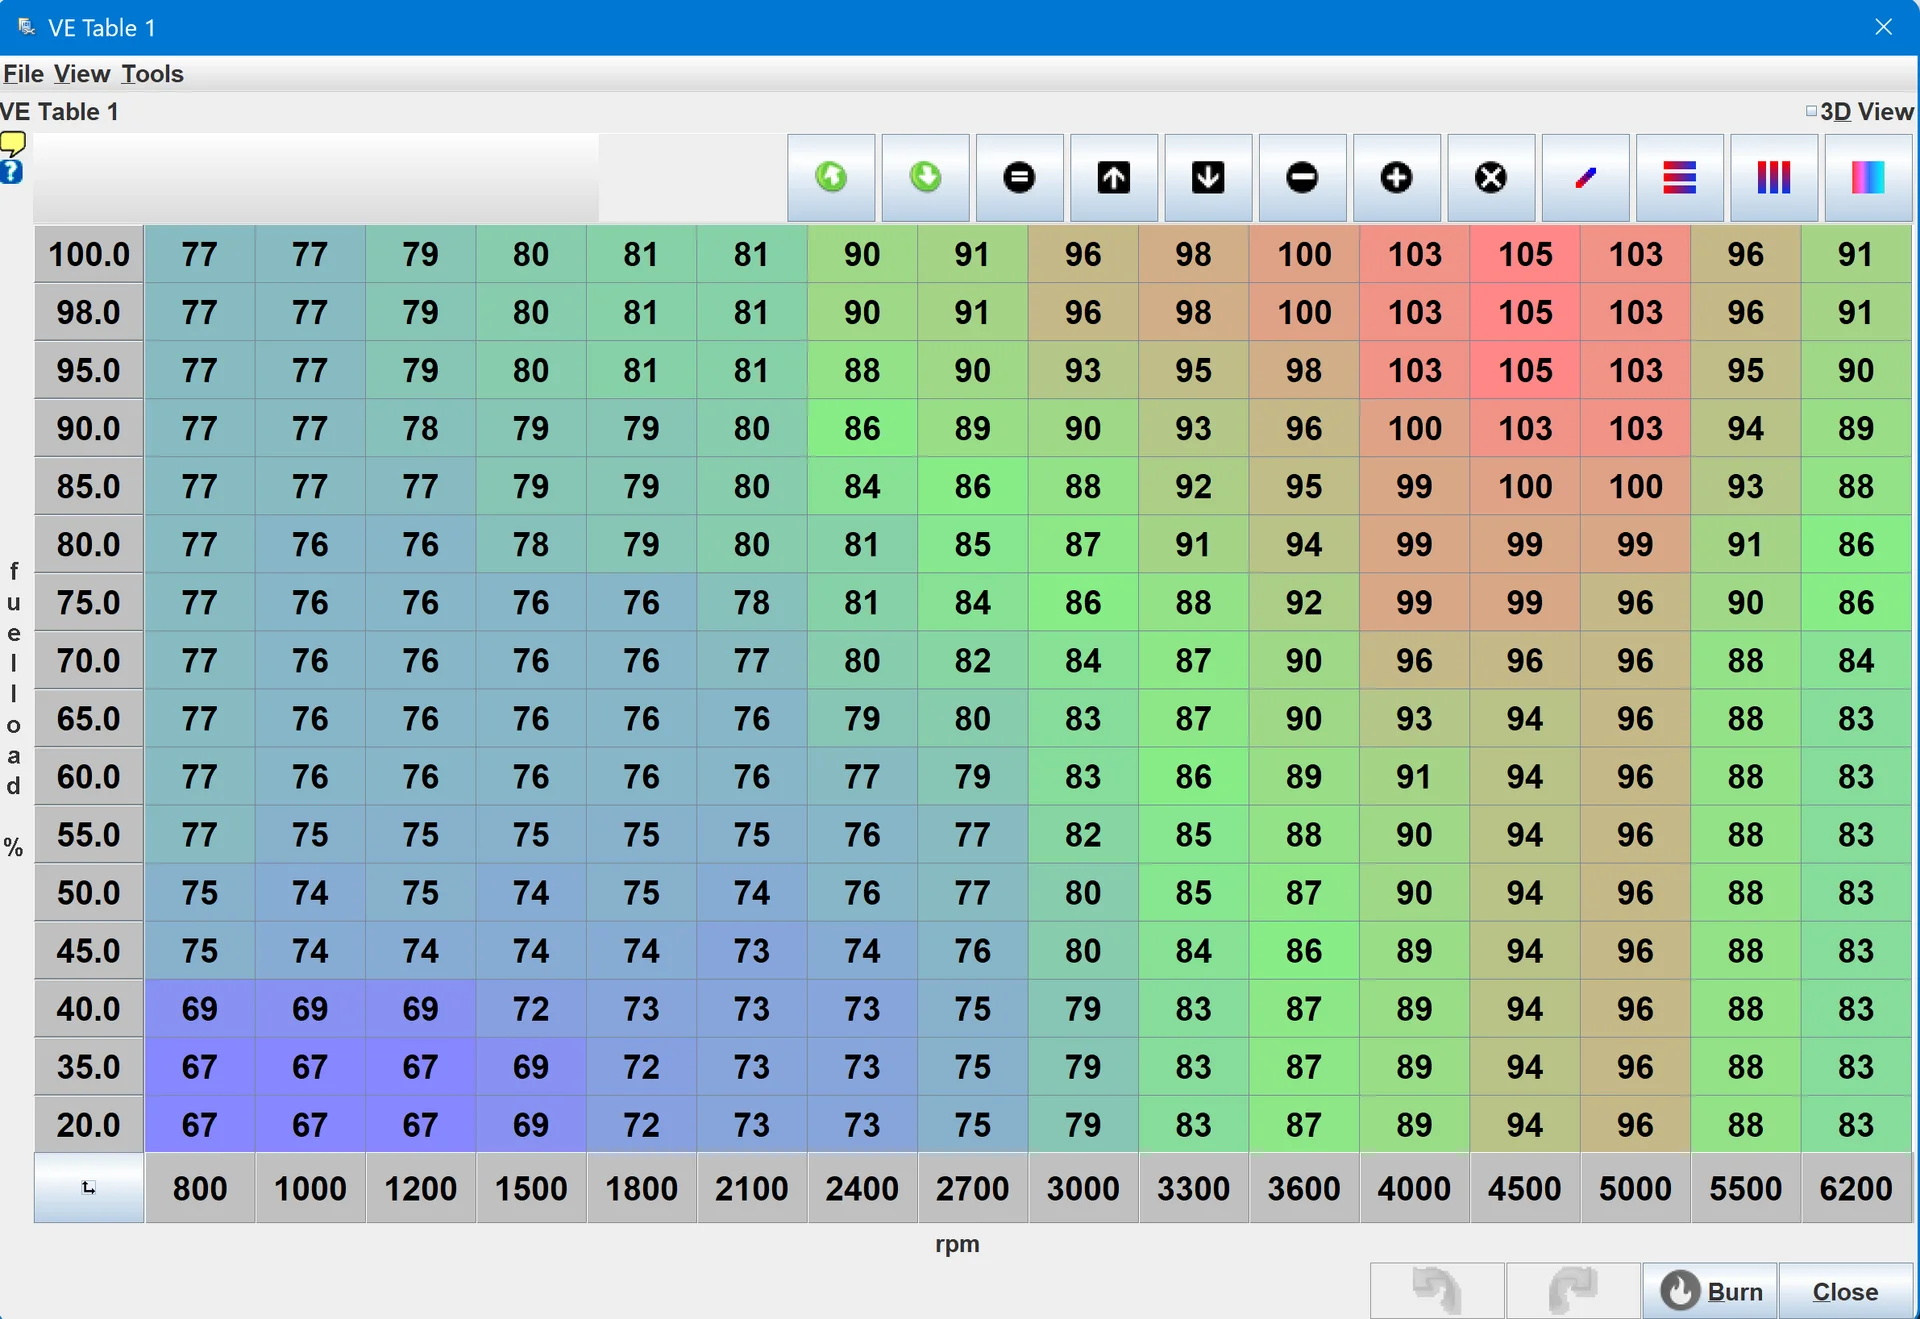
Task: Select the 75.0 fuel load row header
Action: (x=89, y=602)
